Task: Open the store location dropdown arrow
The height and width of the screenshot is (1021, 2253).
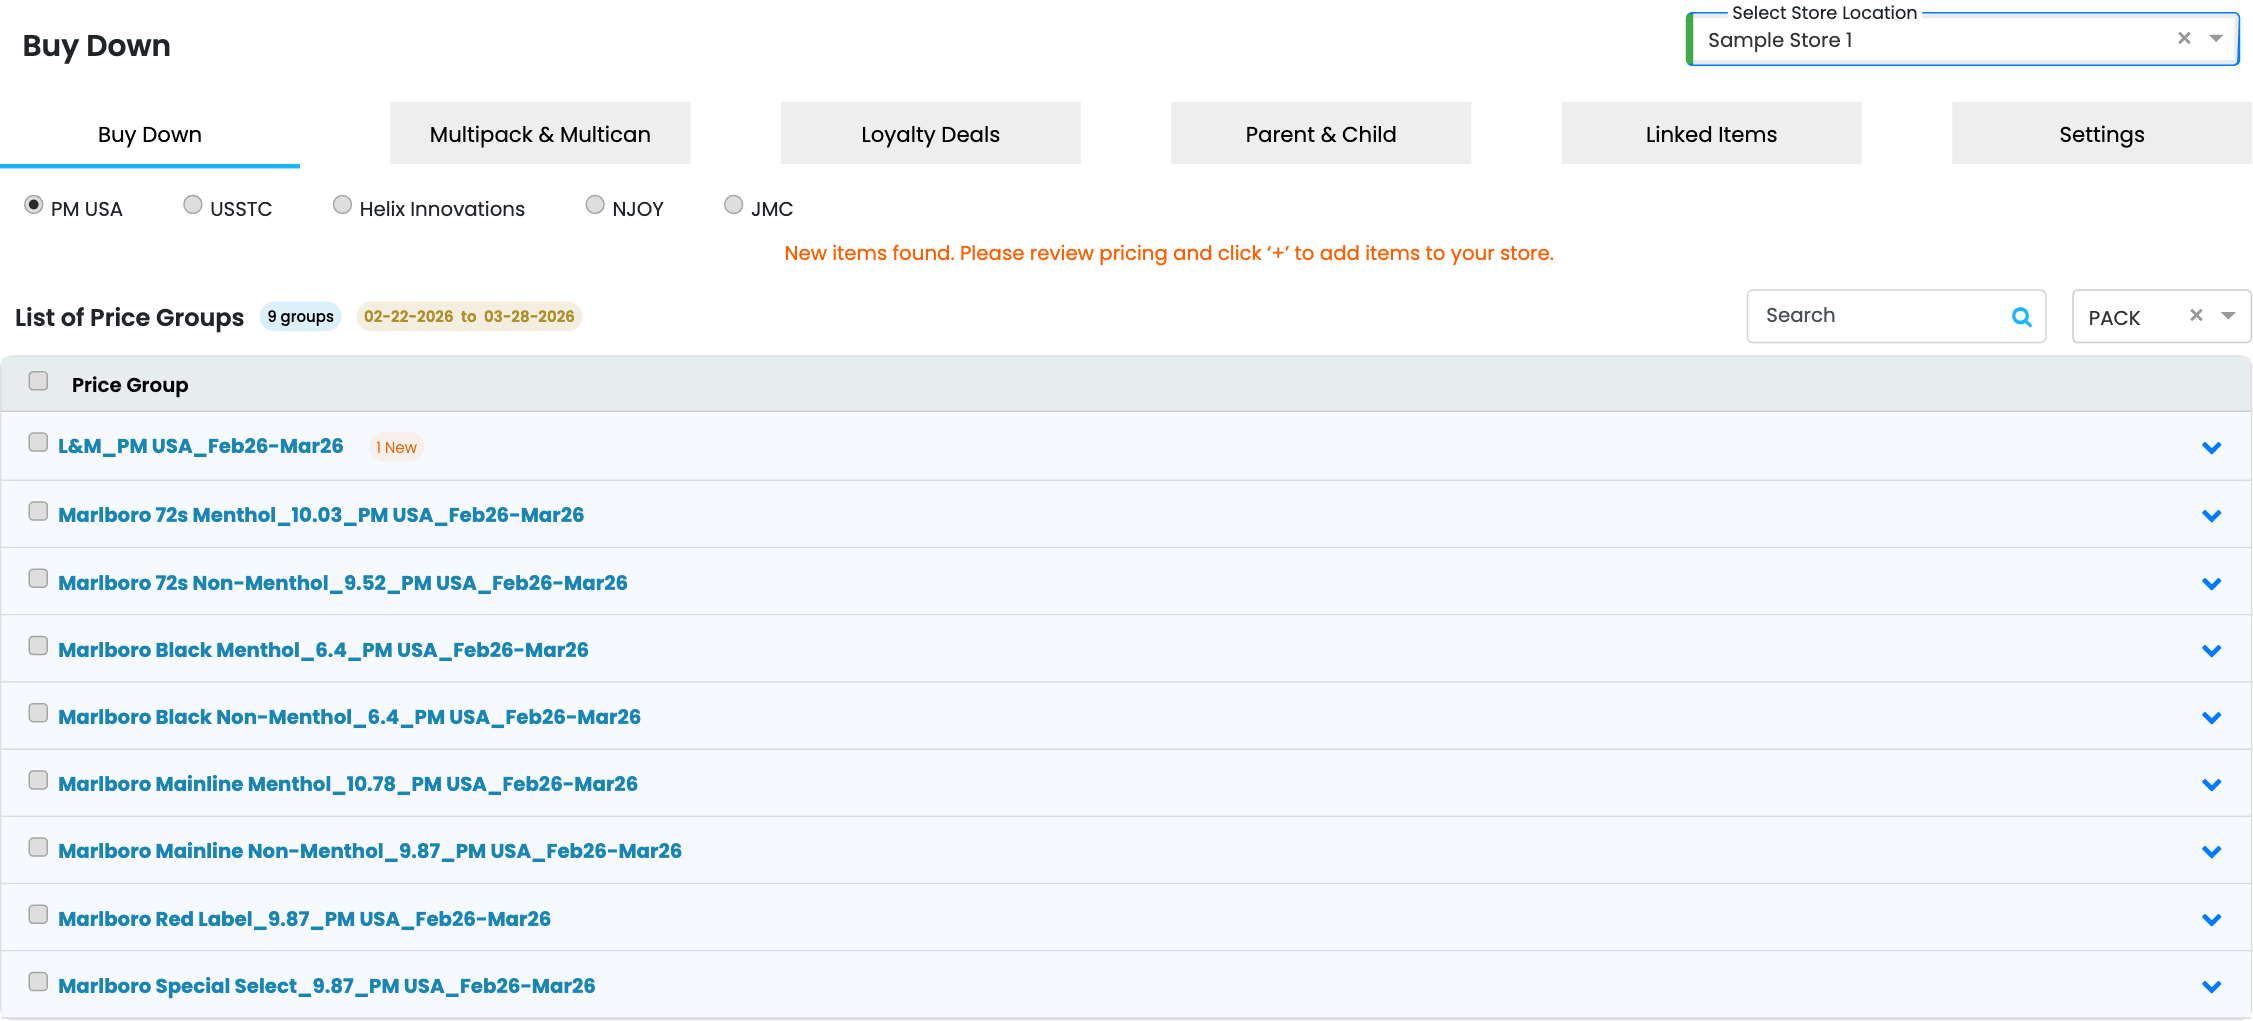Action: 2216,38
